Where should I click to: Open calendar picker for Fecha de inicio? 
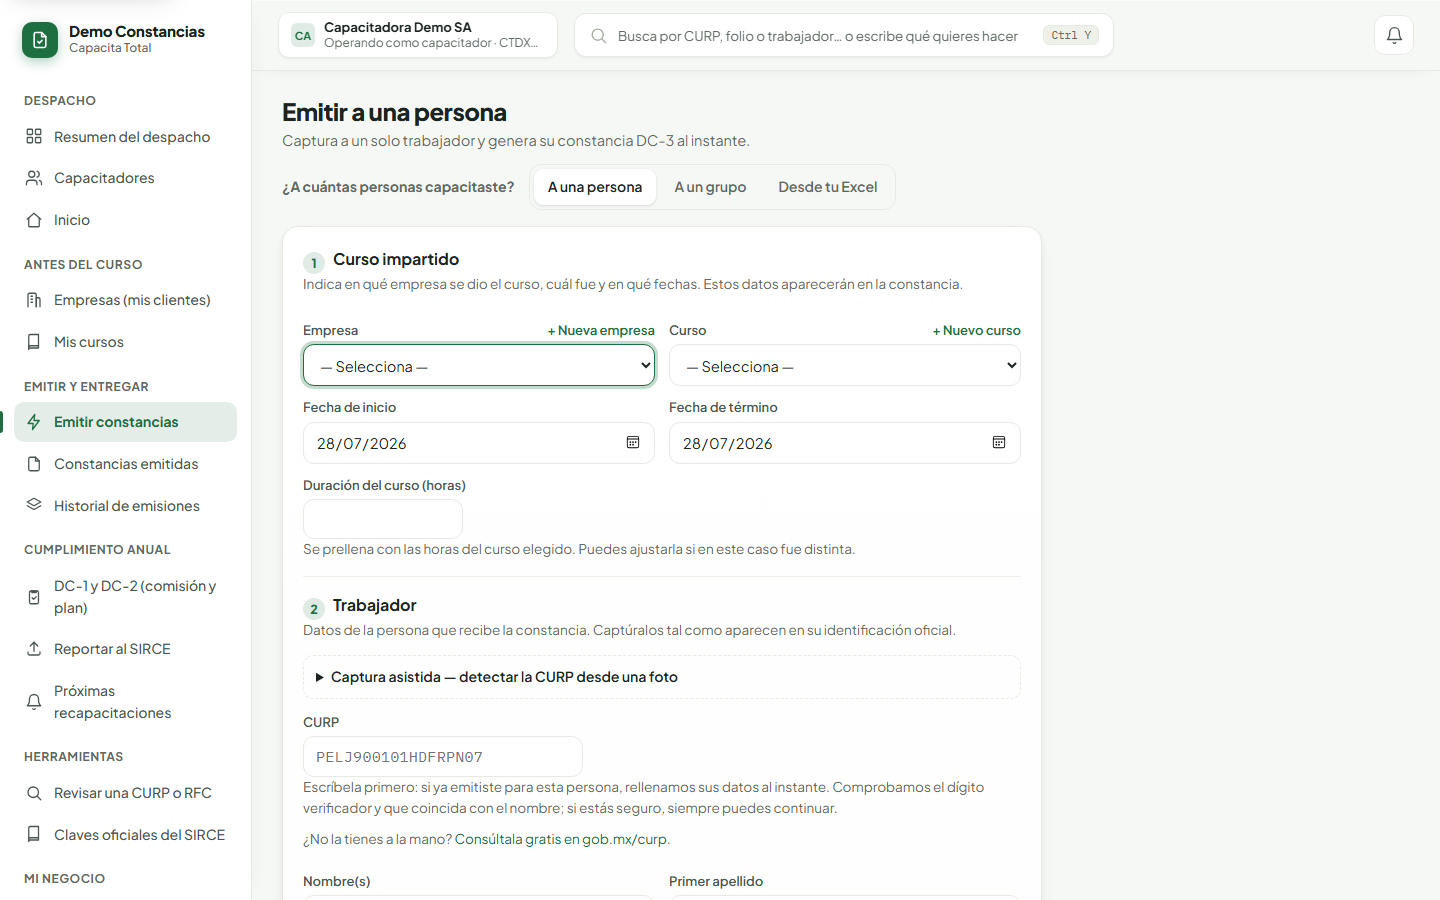(x=633, y=442)
